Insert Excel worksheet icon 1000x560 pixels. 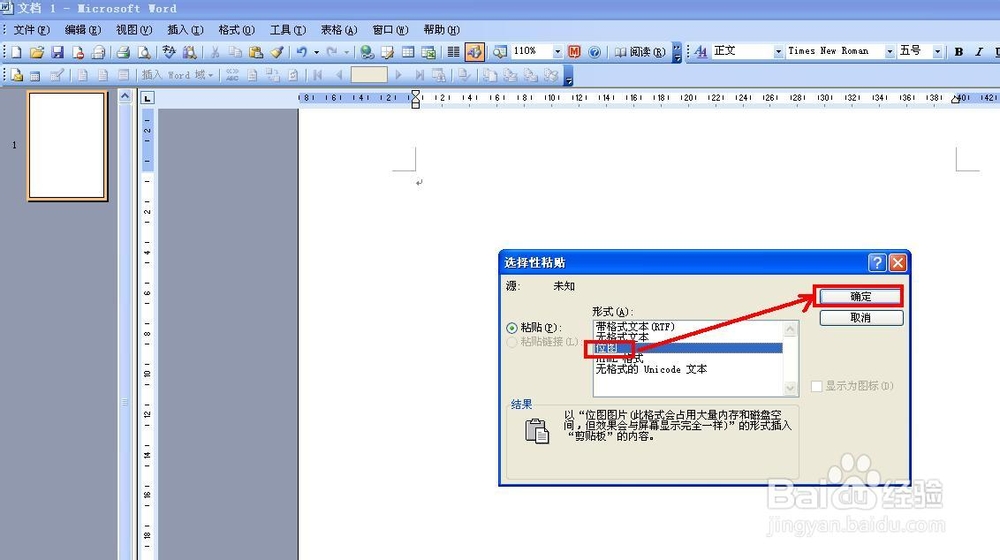(429, 52)
